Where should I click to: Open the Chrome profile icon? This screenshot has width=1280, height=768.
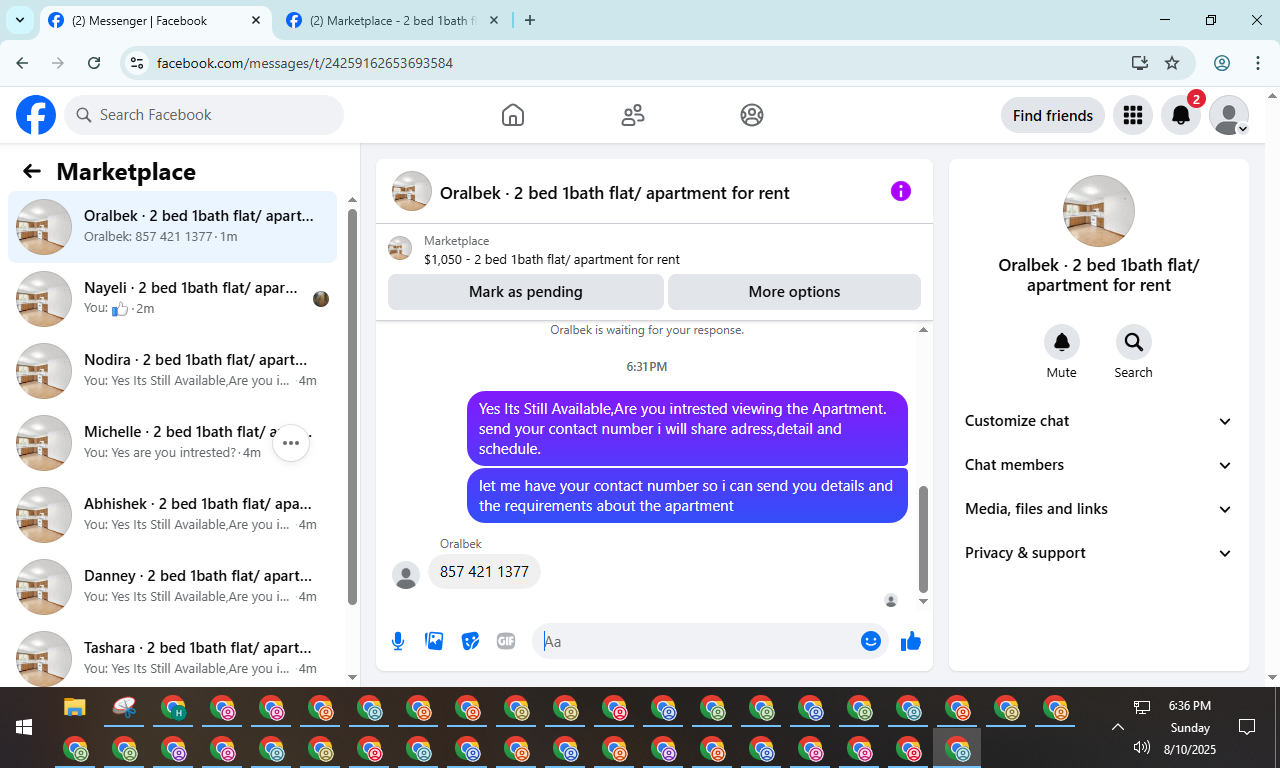click(1222, 63)
